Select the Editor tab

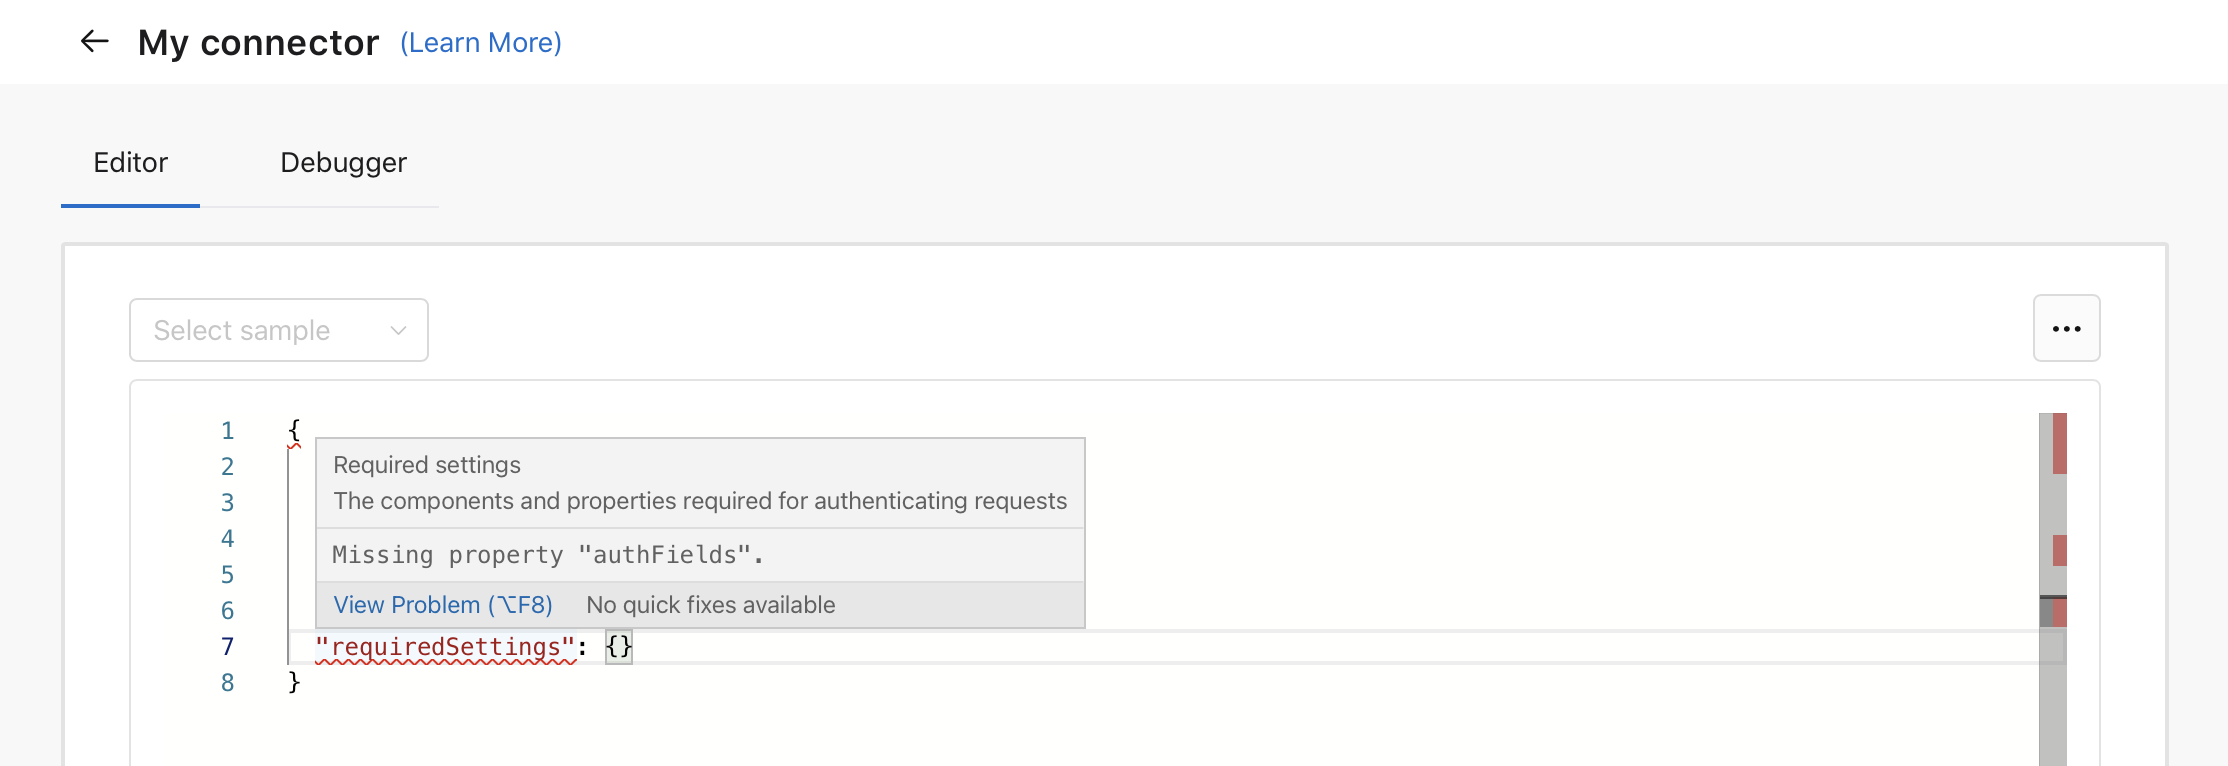click(x=130, y=162)
